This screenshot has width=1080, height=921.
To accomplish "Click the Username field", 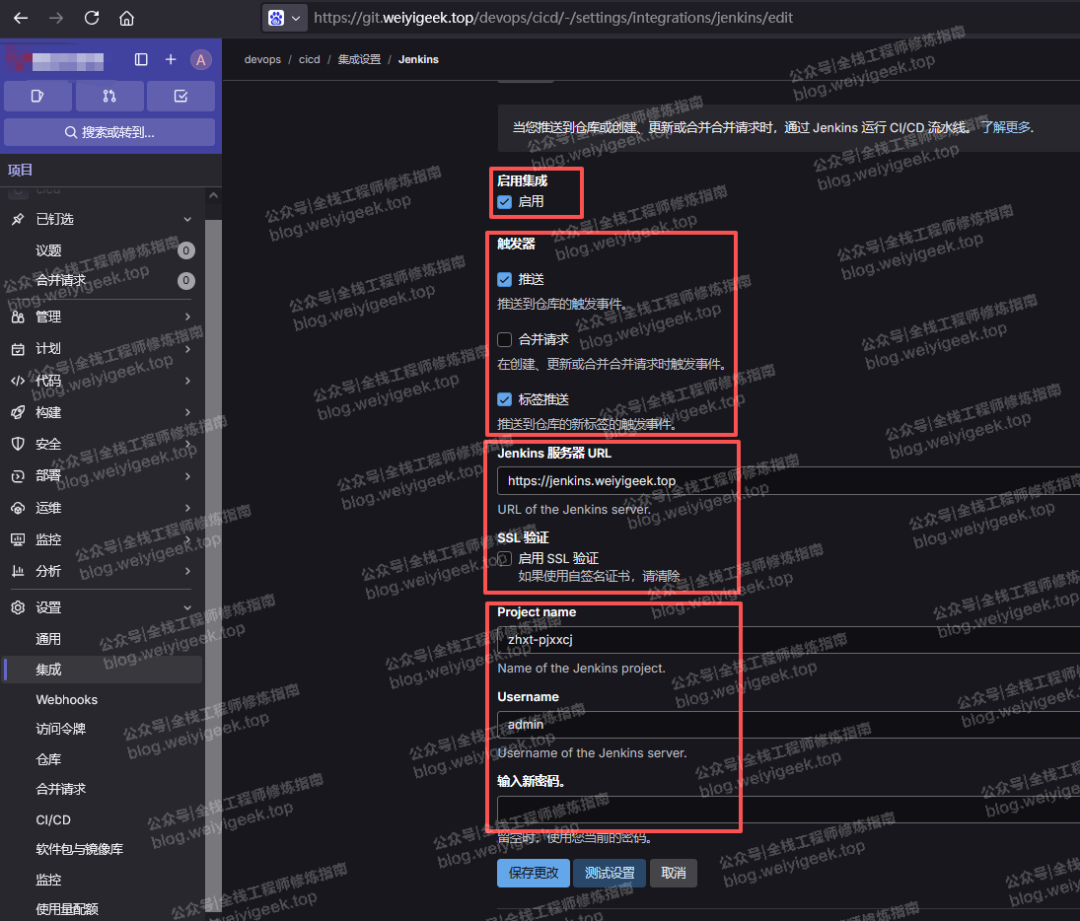I will (x=788, y=725).
